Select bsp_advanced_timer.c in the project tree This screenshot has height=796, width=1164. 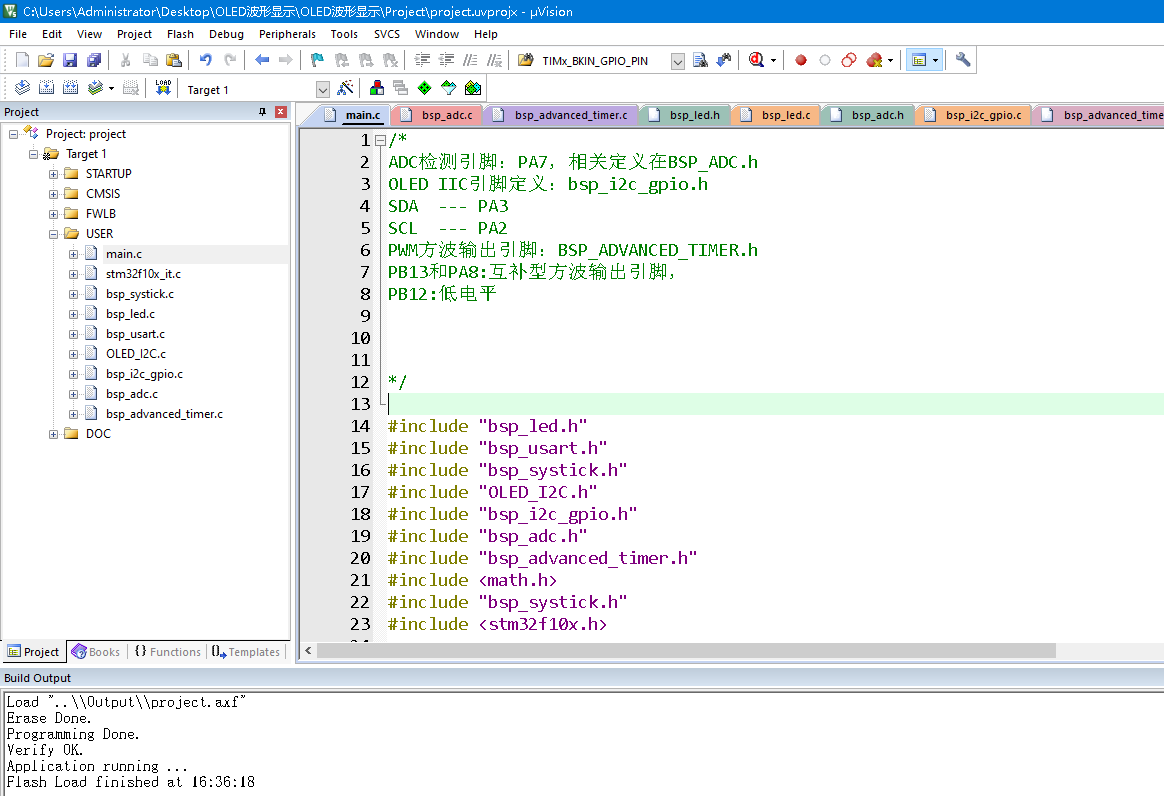click(164, 414)
